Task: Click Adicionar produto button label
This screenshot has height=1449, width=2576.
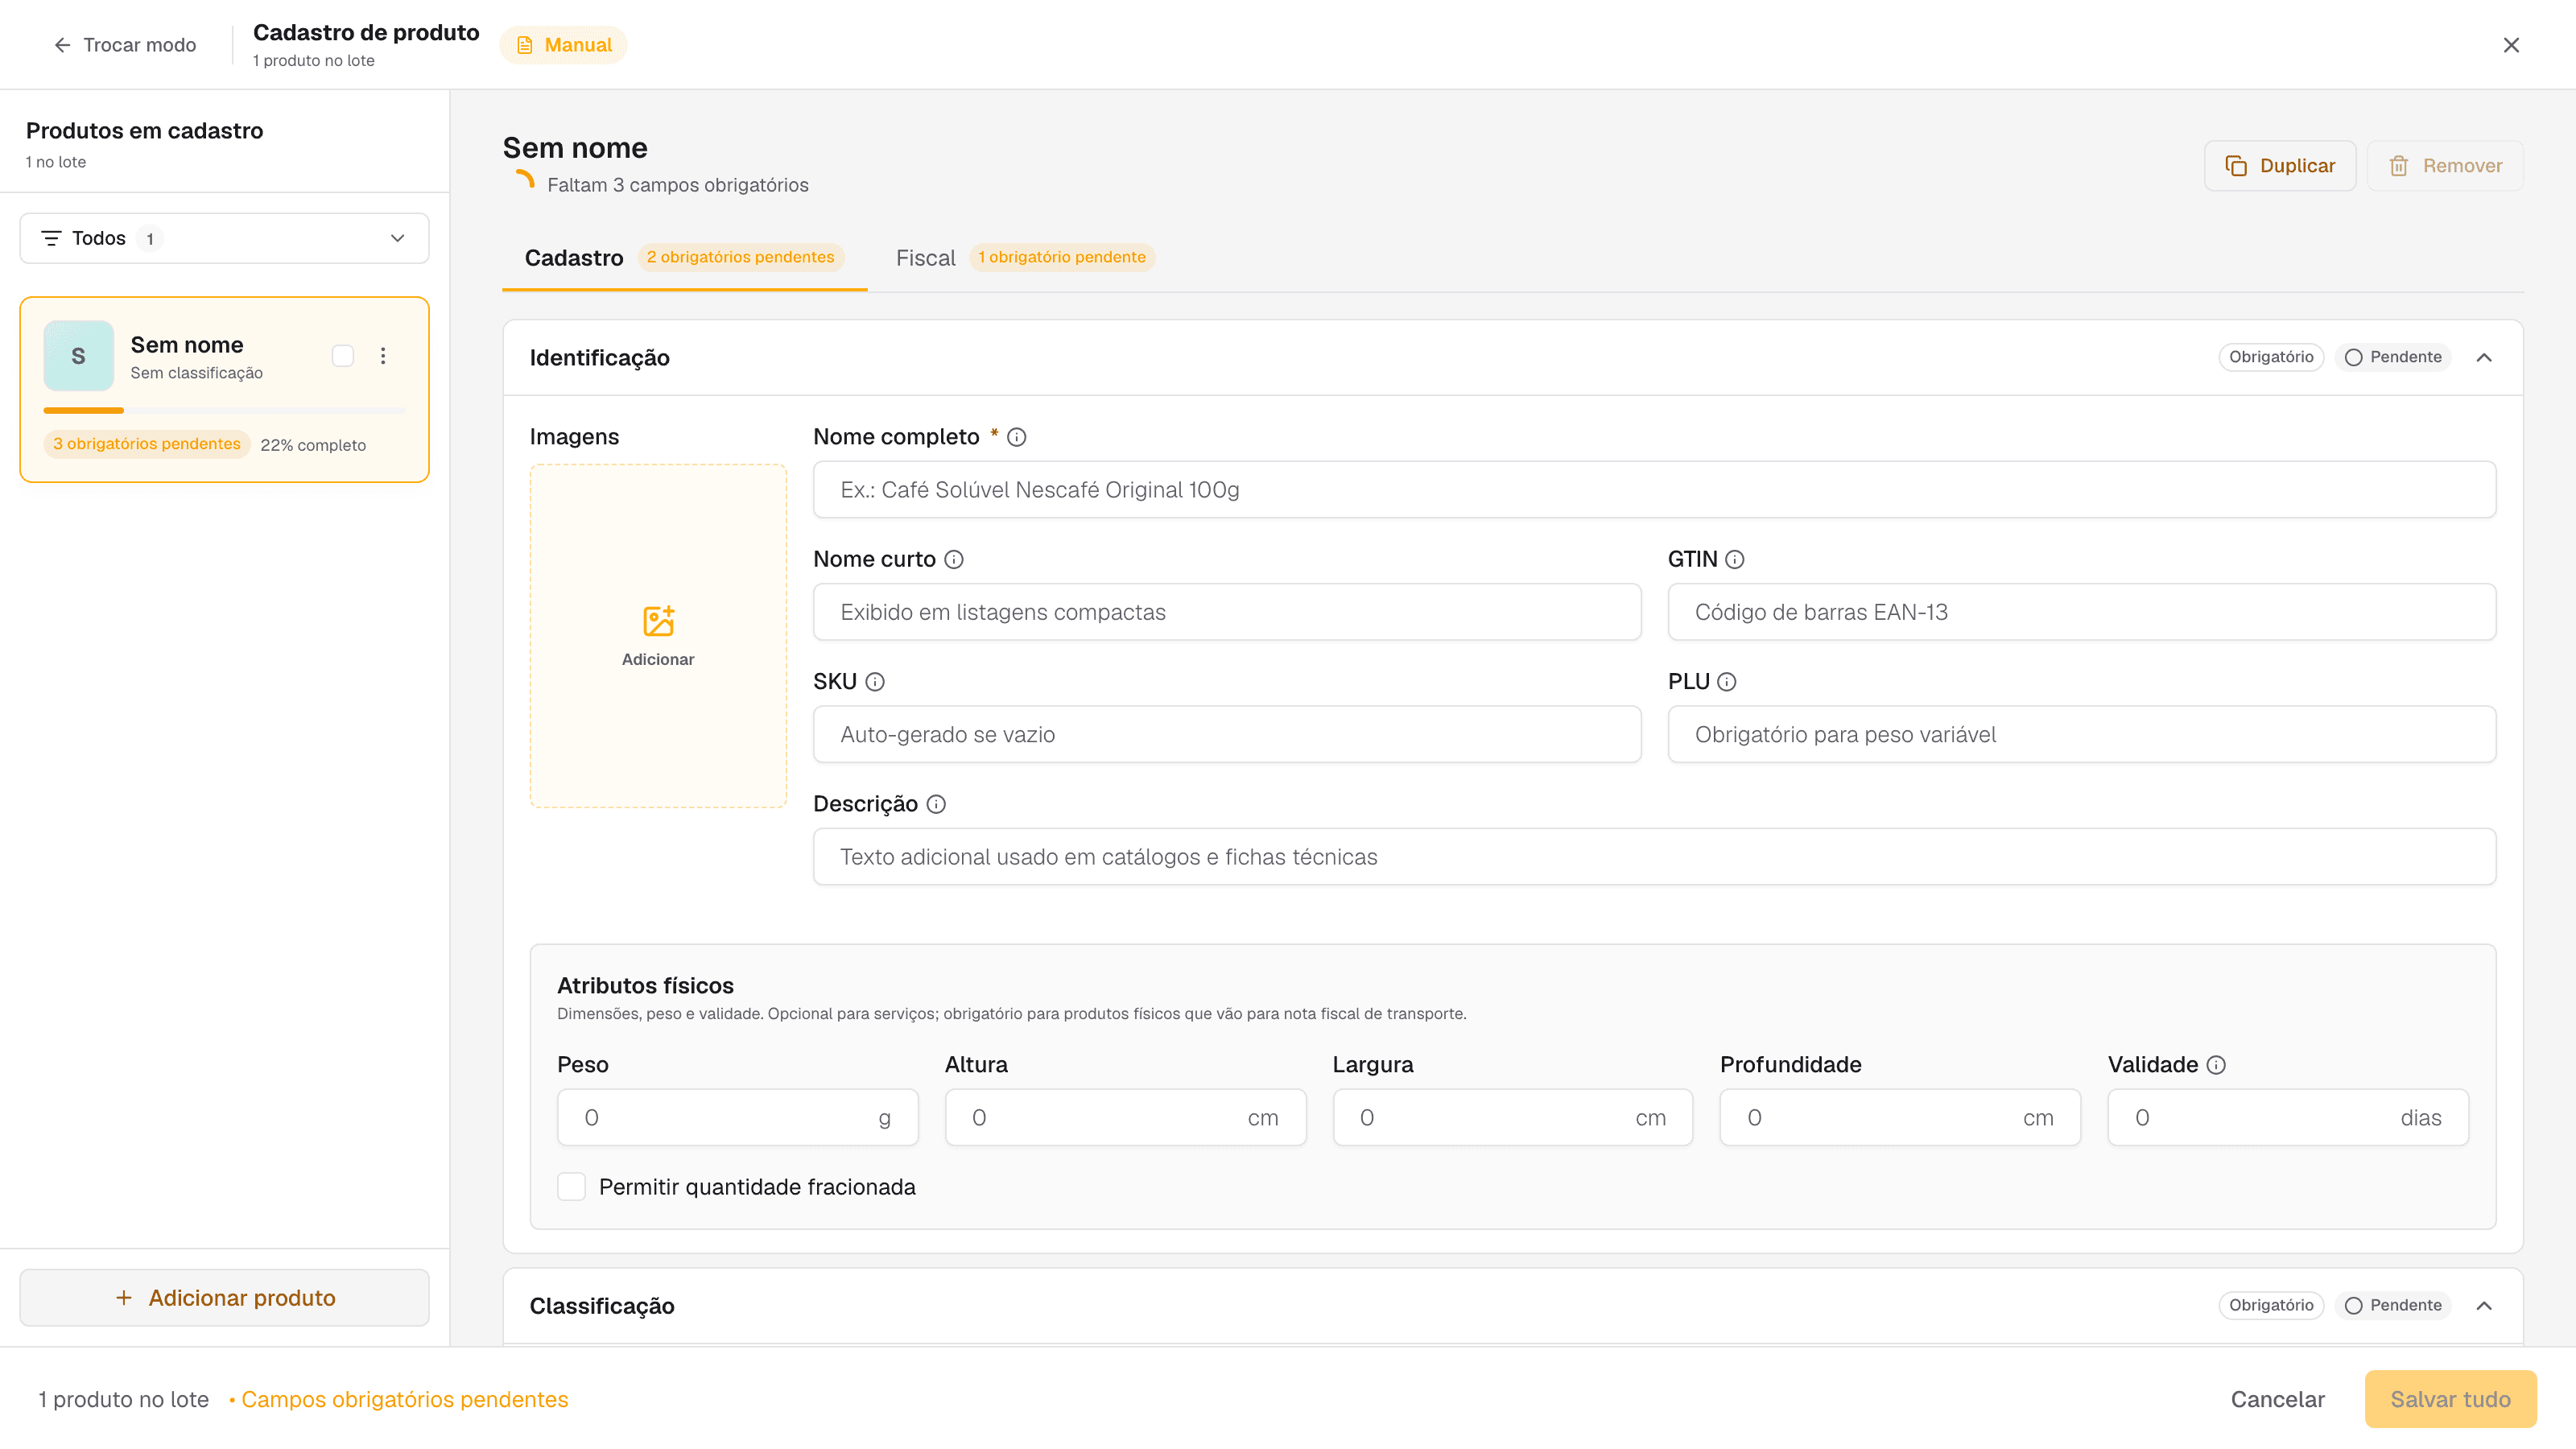Action: pyautogui.click(x=242, y=1298)
